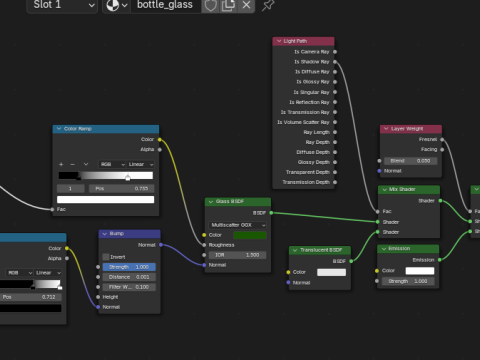Collapse the Glass BSDF node

[211, 201]
